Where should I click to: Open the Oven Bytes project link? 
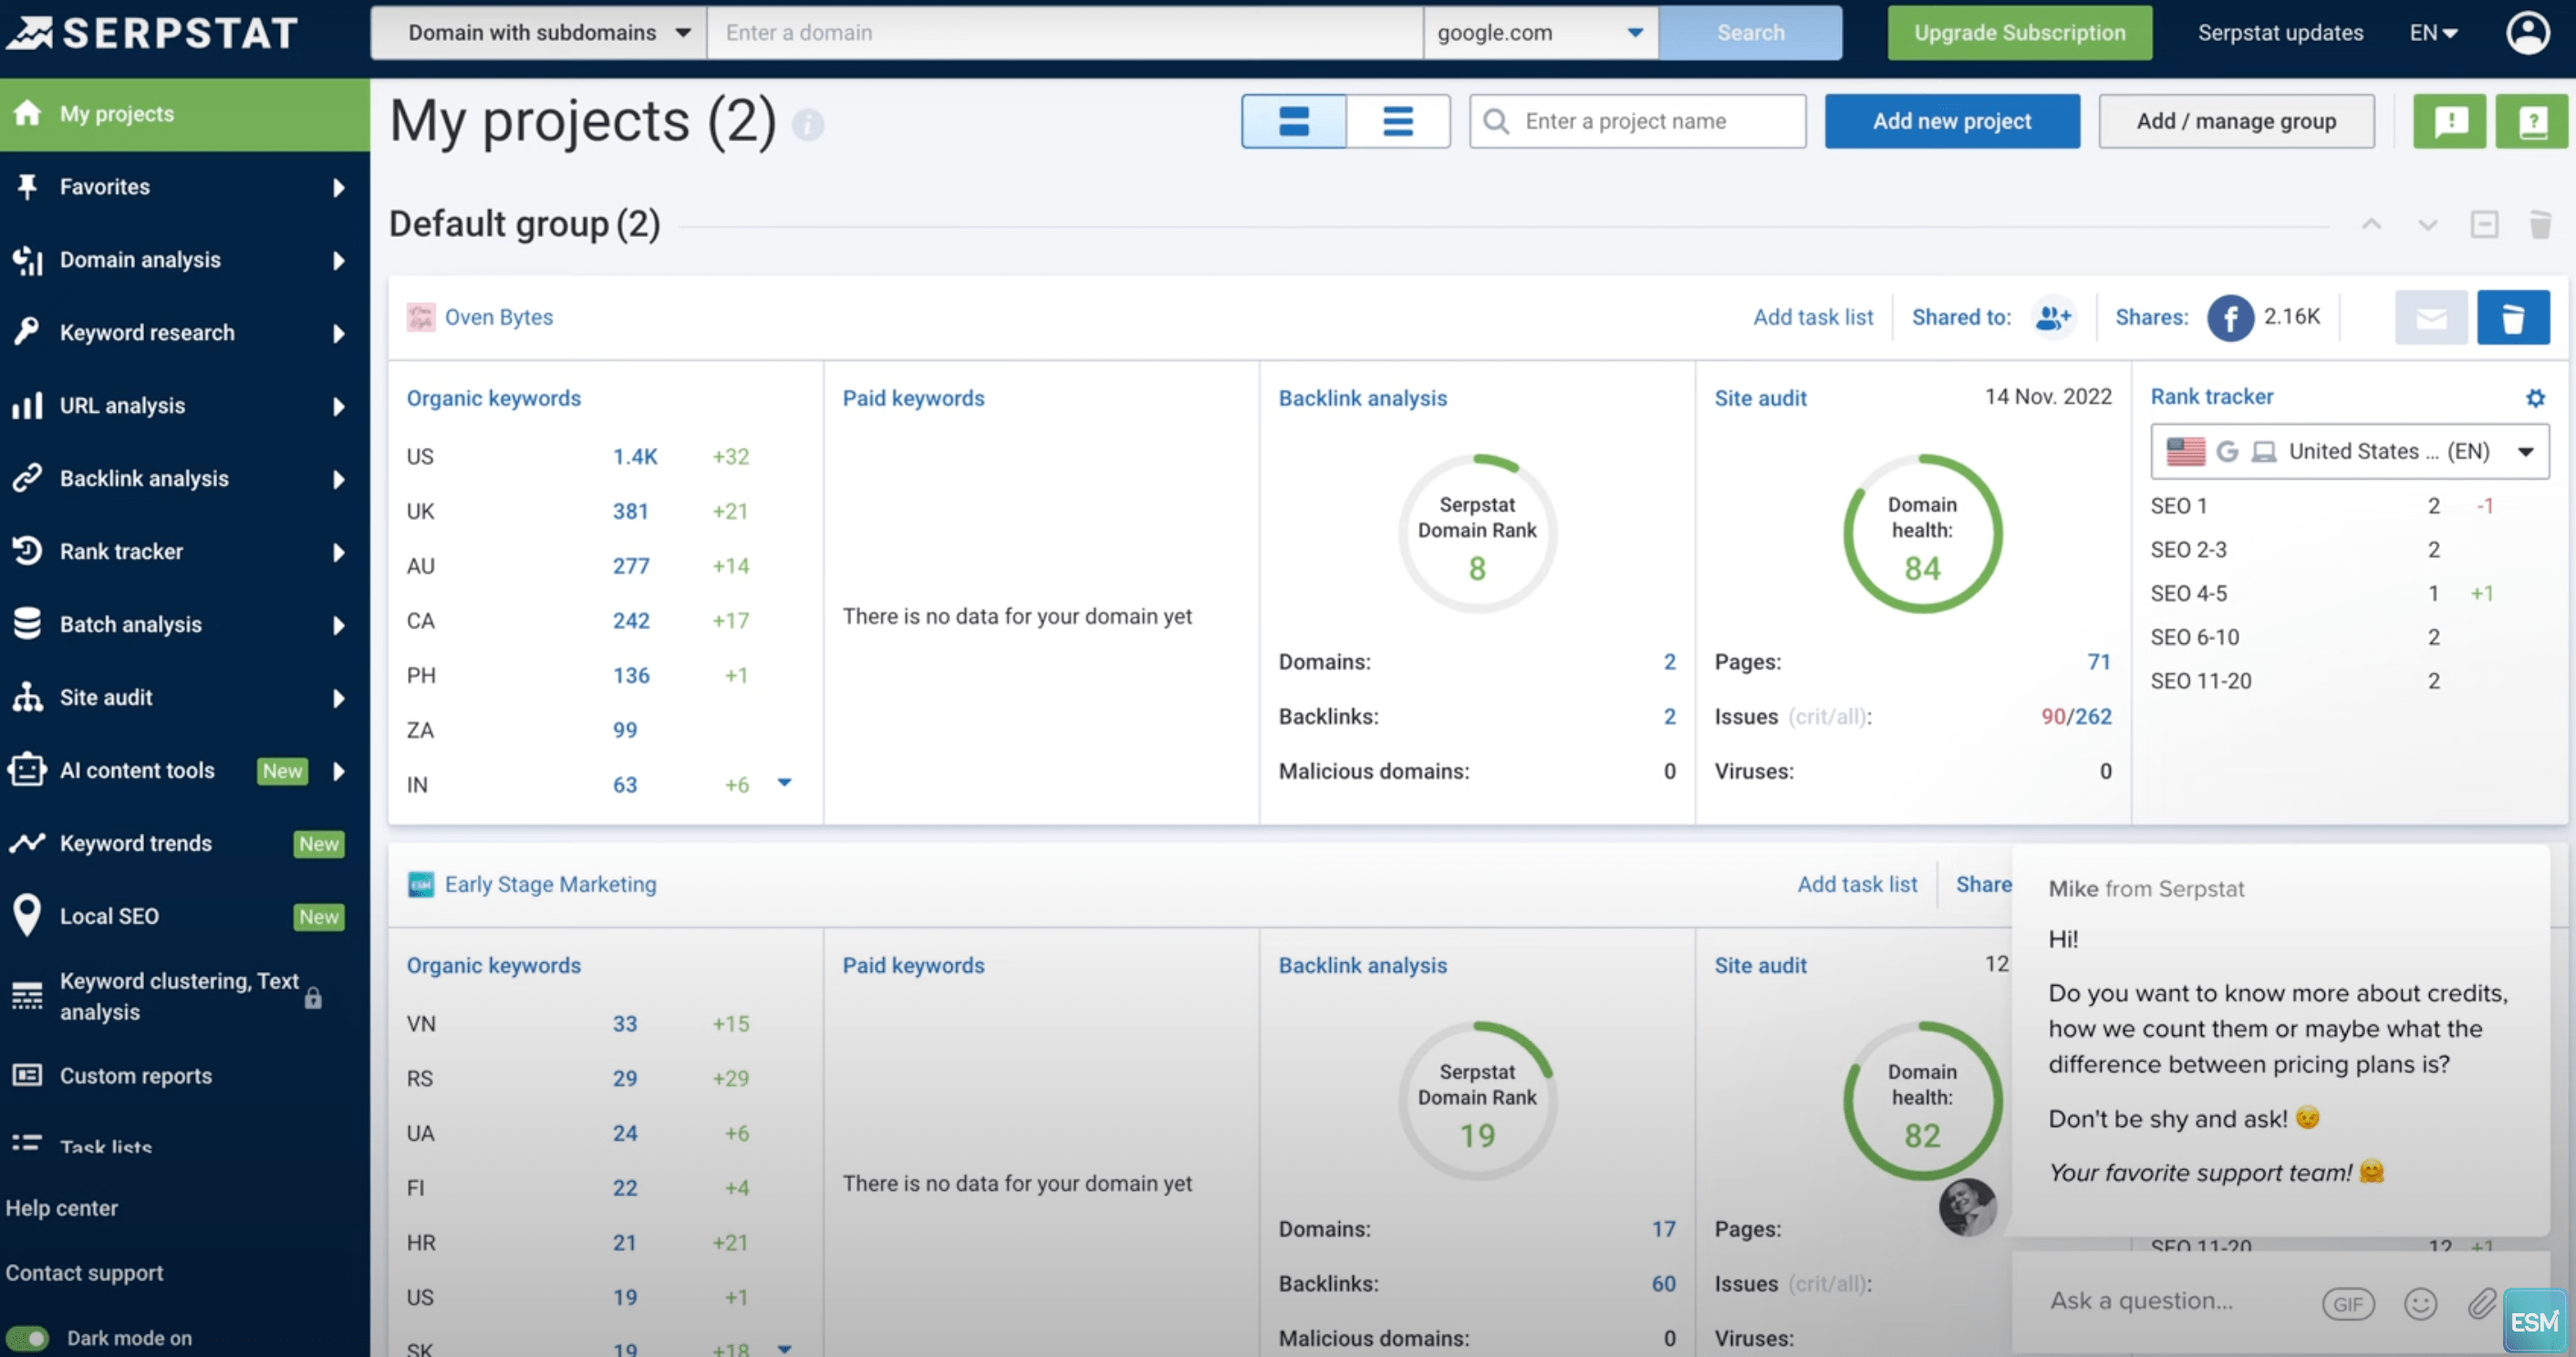(x=498, y=317)
